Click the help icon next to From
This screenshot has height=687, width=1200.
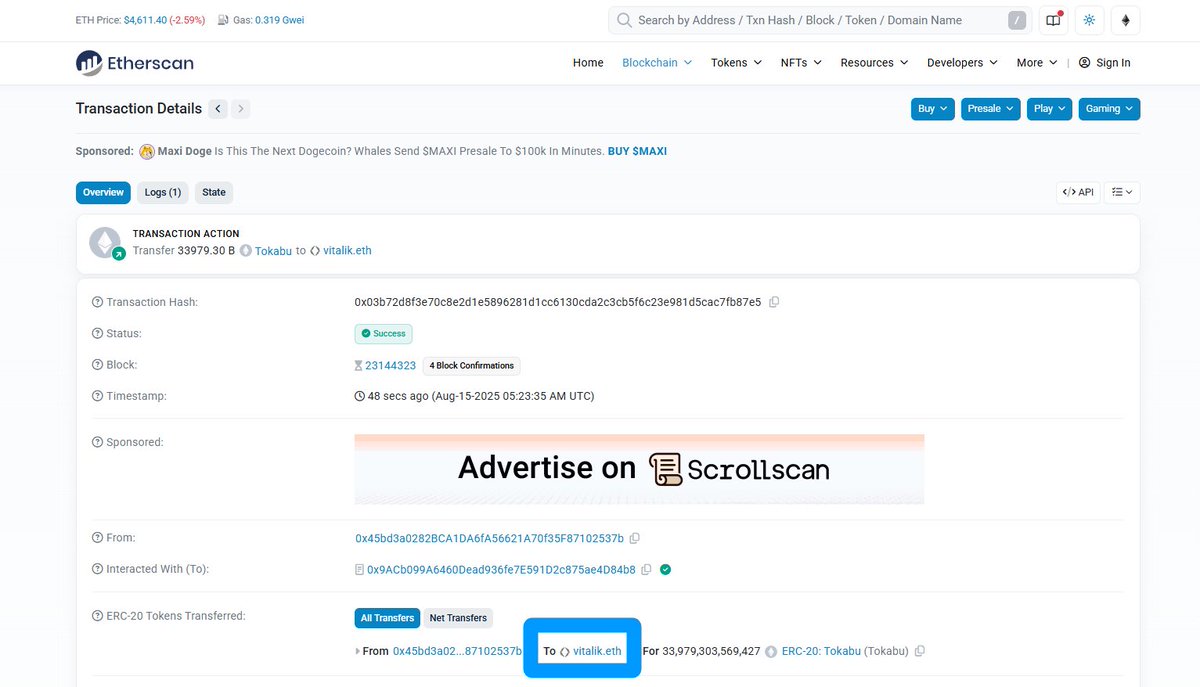tap(97, 538)
